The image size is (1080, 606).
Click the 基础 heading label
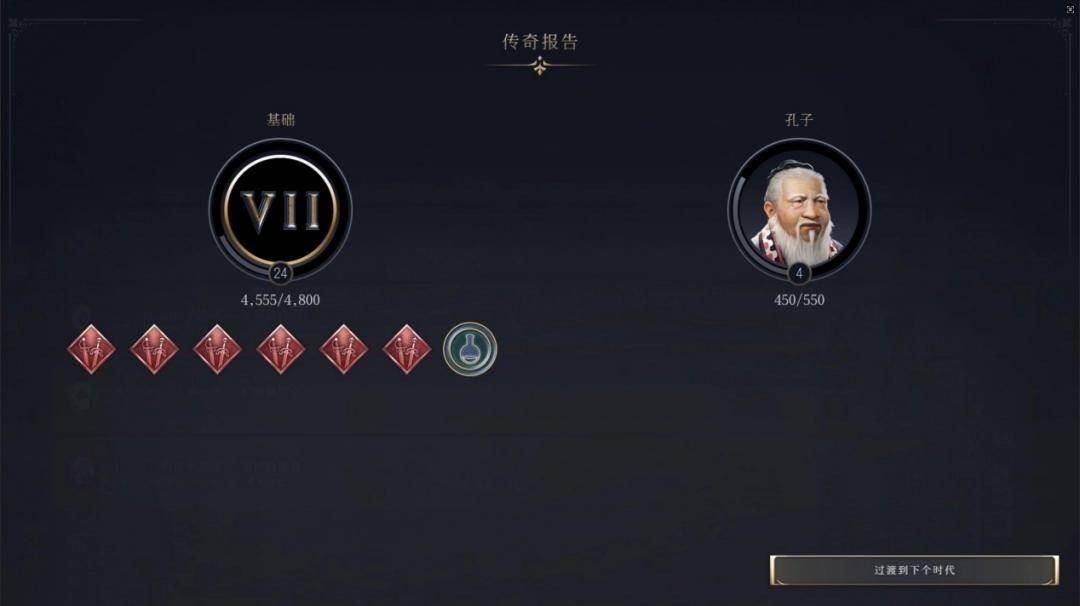tap(280, 120)
